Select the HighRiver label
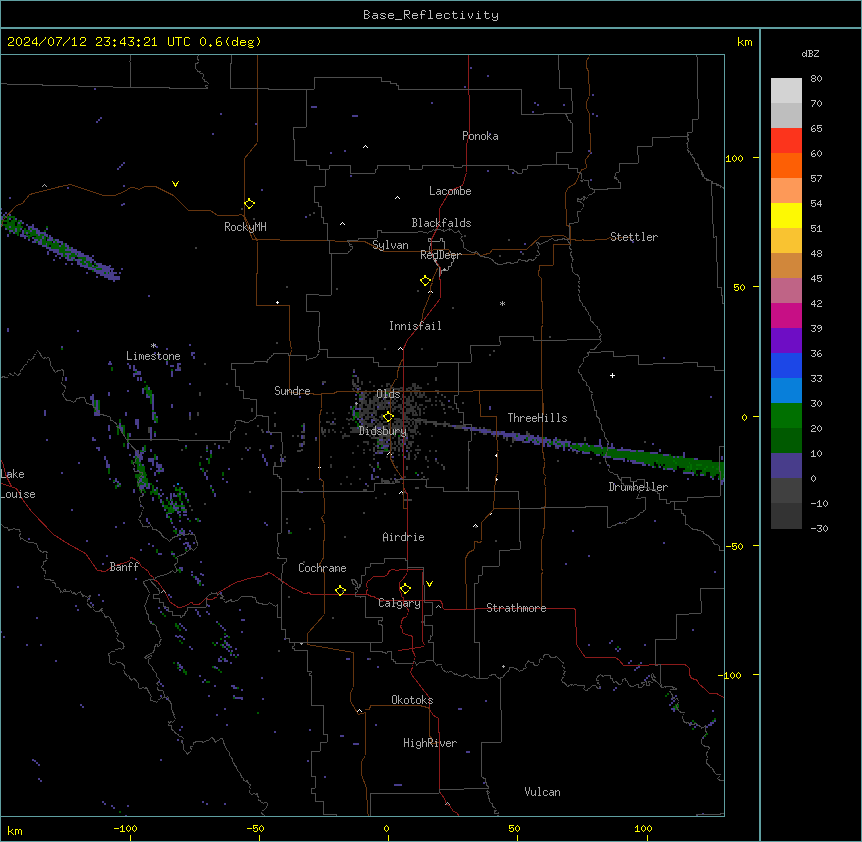 (x=430, y=743)
